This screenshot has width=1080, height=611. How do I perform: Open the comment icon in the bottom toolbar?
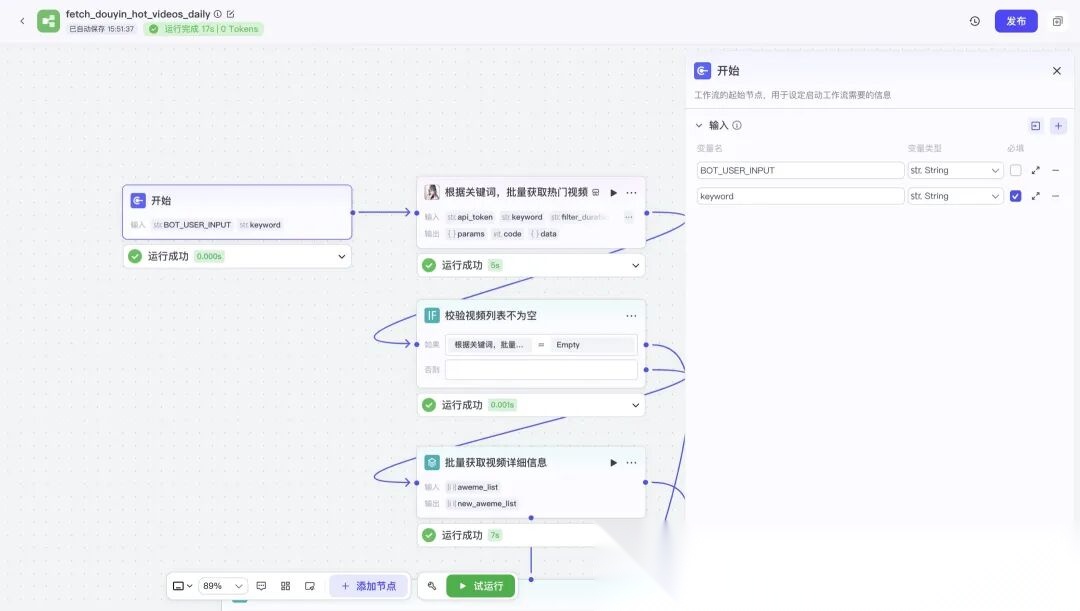(x=260, y=585)
